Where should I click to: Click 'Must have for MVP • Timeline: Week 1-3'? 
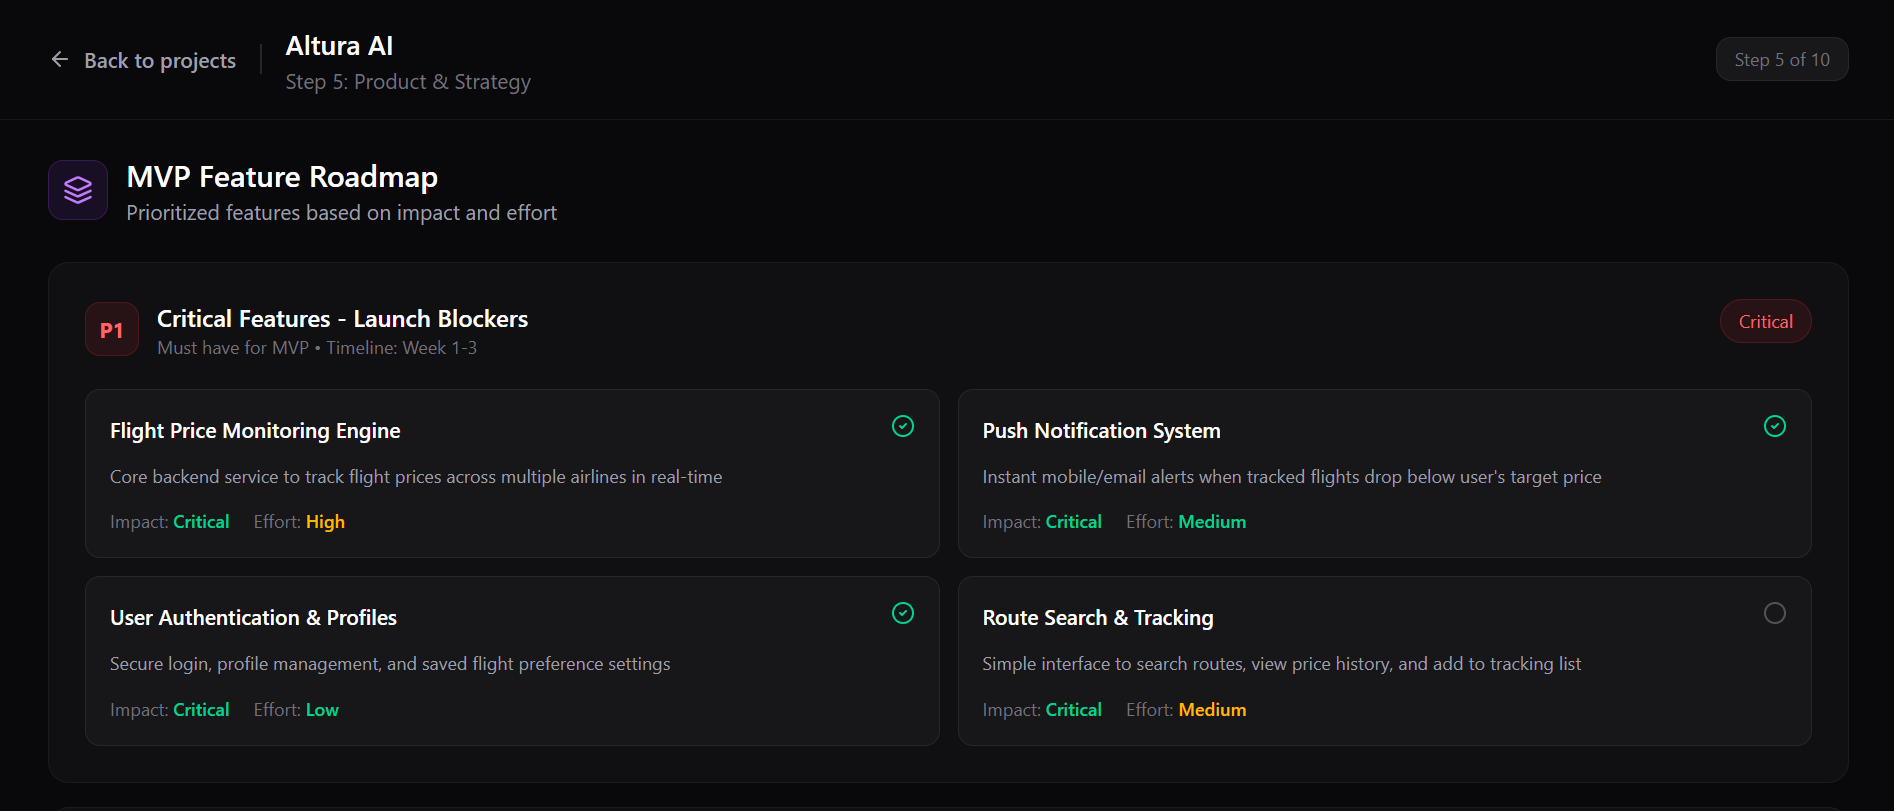click(x=317, y=348)
